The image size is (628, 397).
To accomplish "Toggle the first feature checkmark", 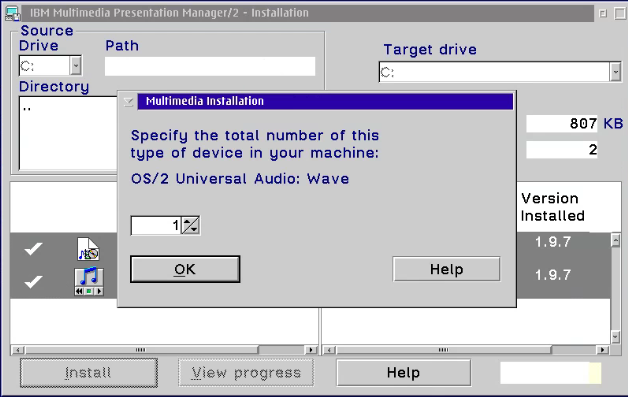I will [33, 248].
